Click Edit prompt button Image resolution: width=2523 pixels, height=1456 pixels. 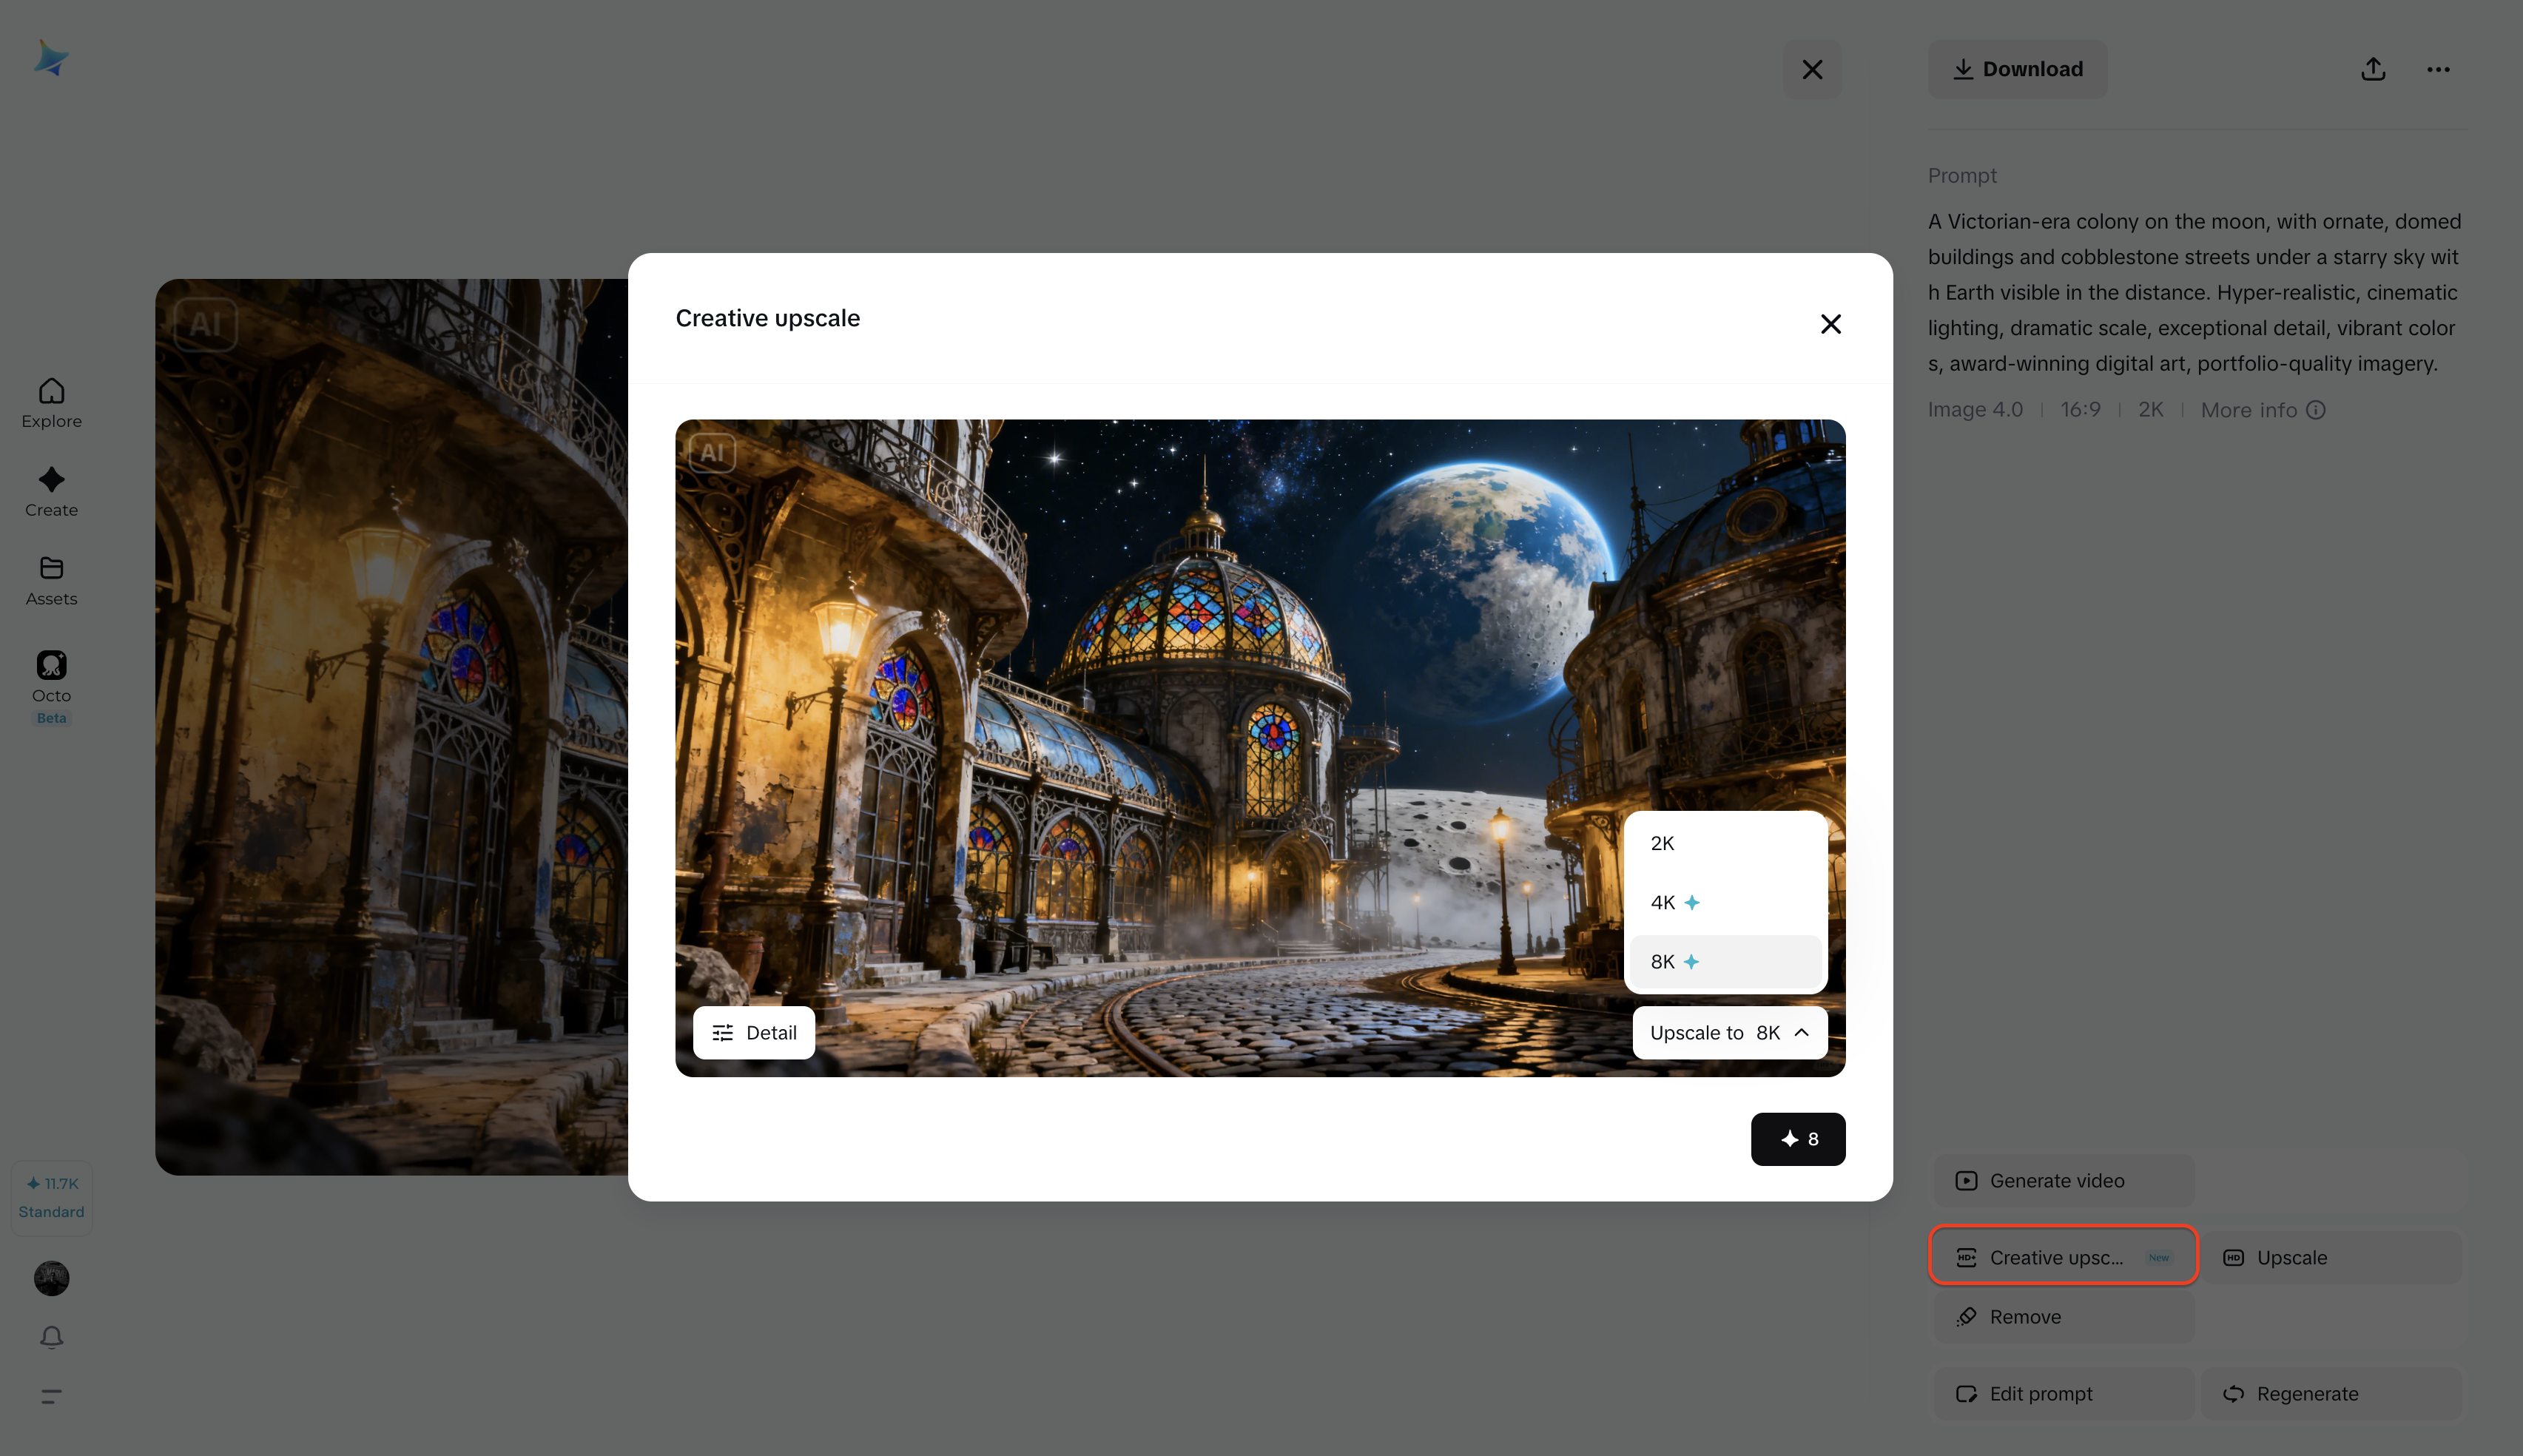[x=2064, y=1394]
